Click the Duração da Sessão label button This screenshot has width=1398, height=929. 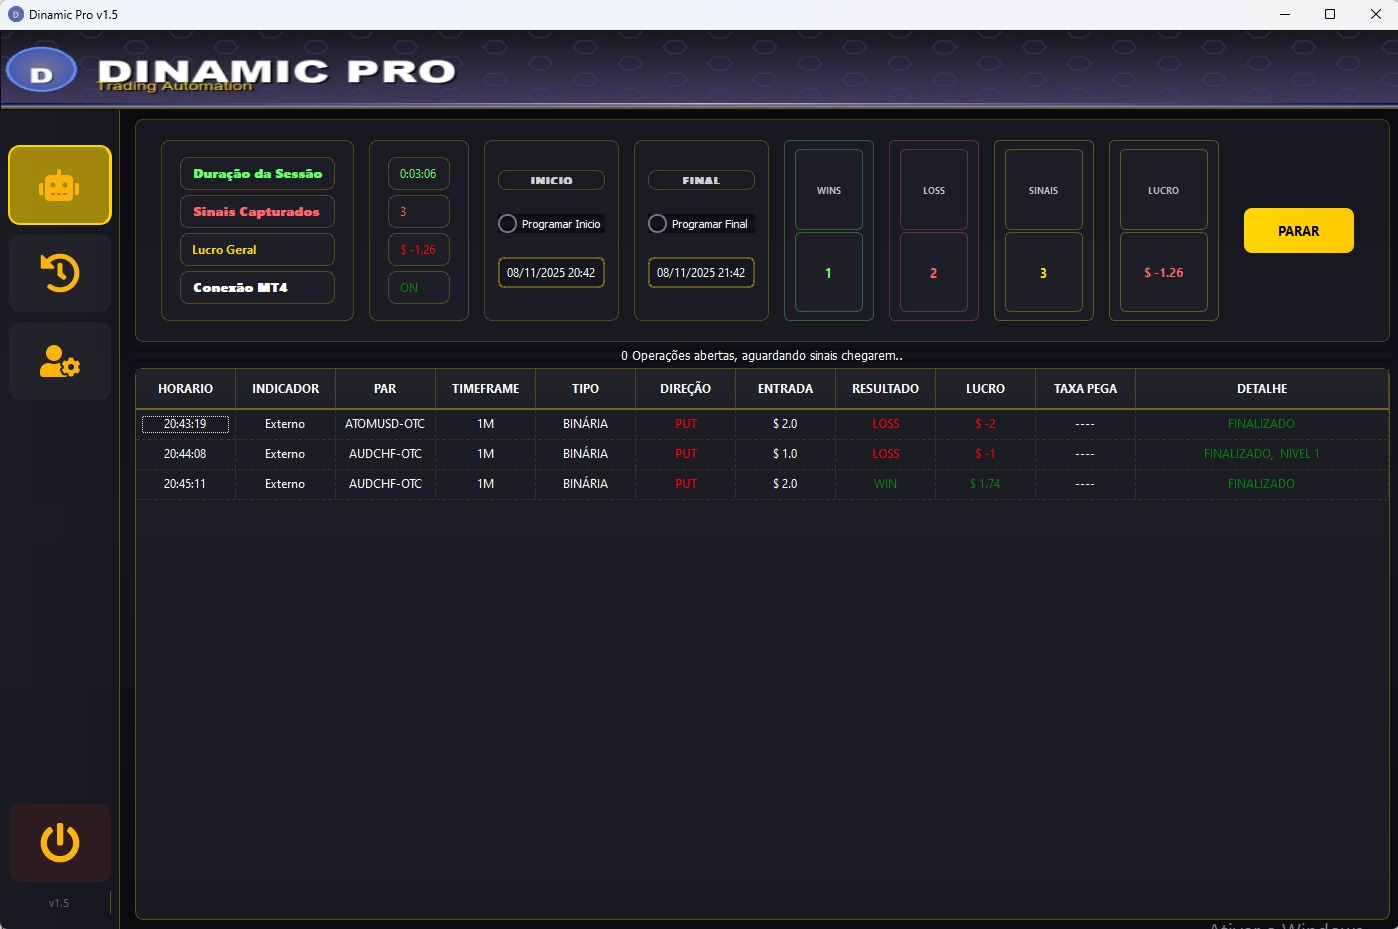(x=257, y=173)
